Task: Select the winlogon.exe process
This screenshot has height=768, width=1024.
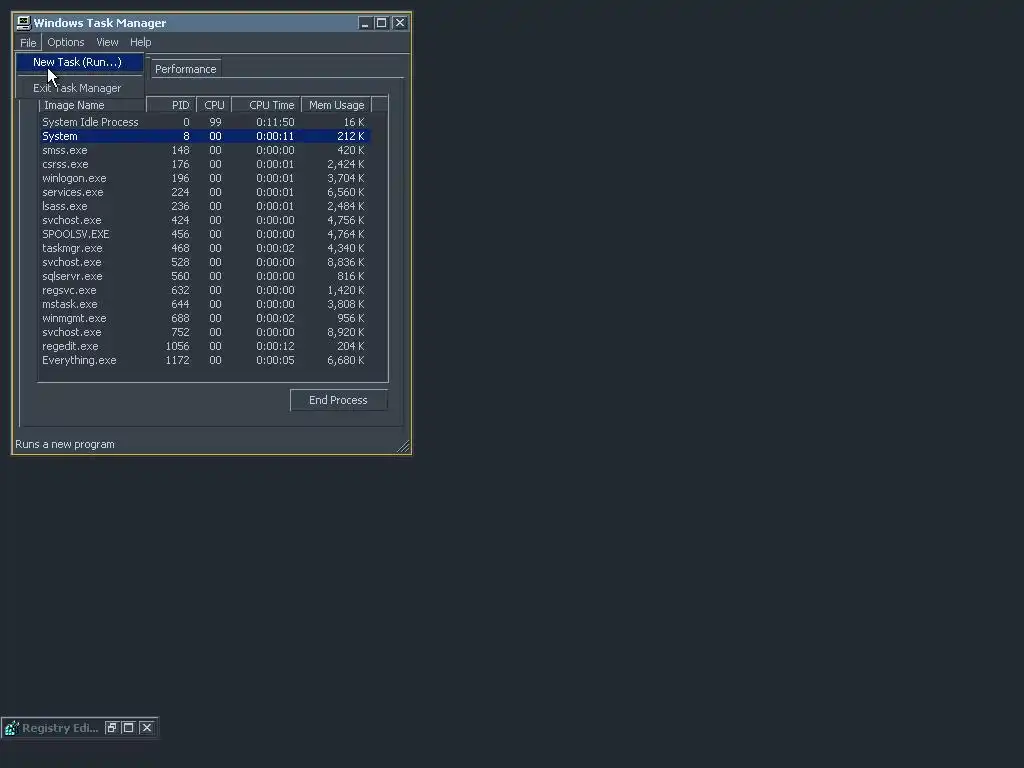Action: click(205, 178)
